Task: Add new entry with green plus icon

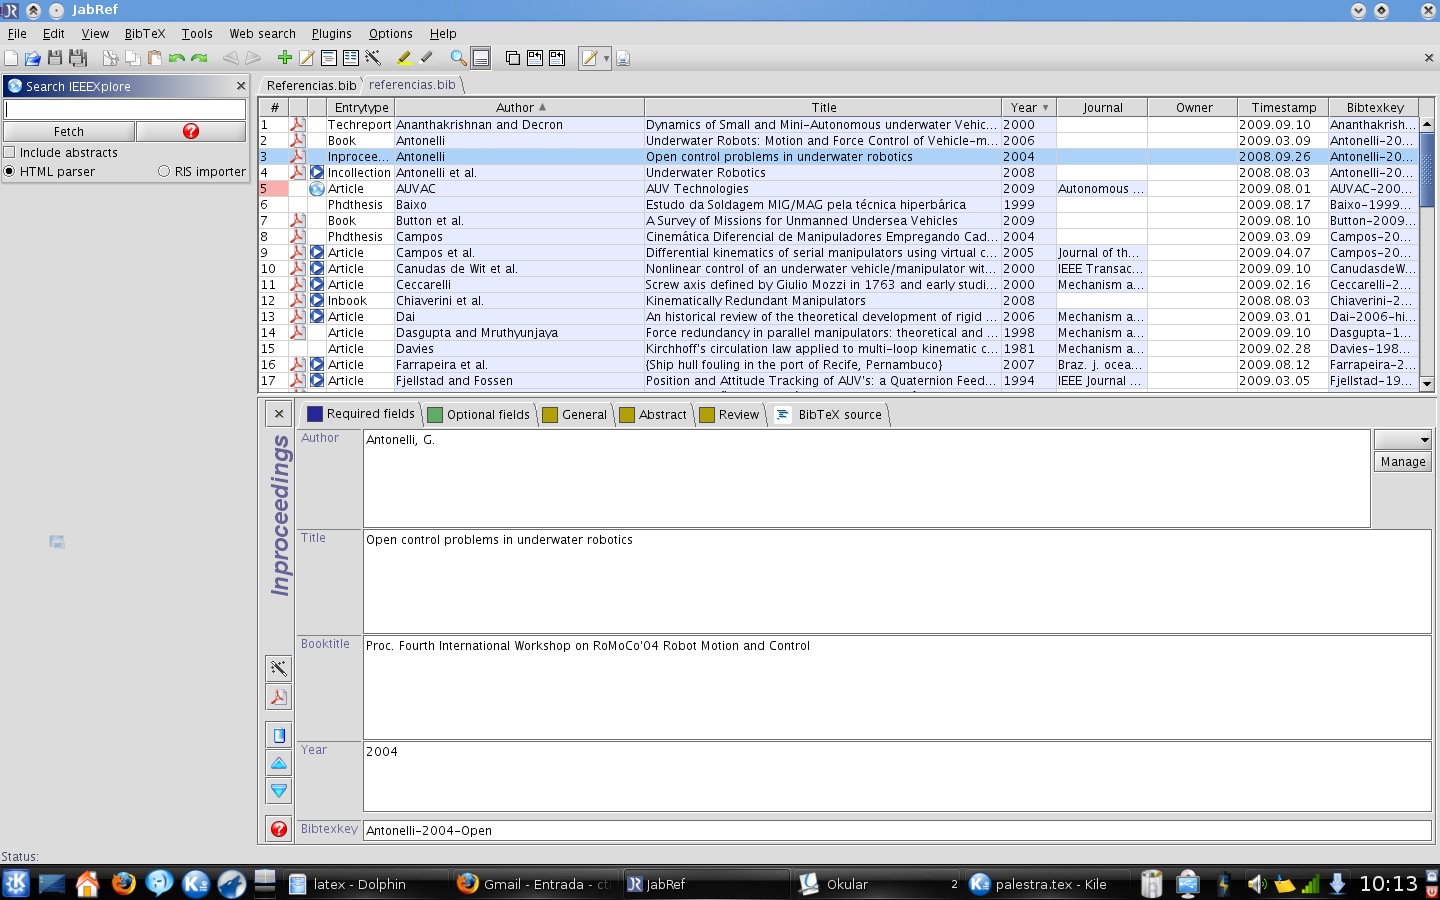Action: click(285, 58)
